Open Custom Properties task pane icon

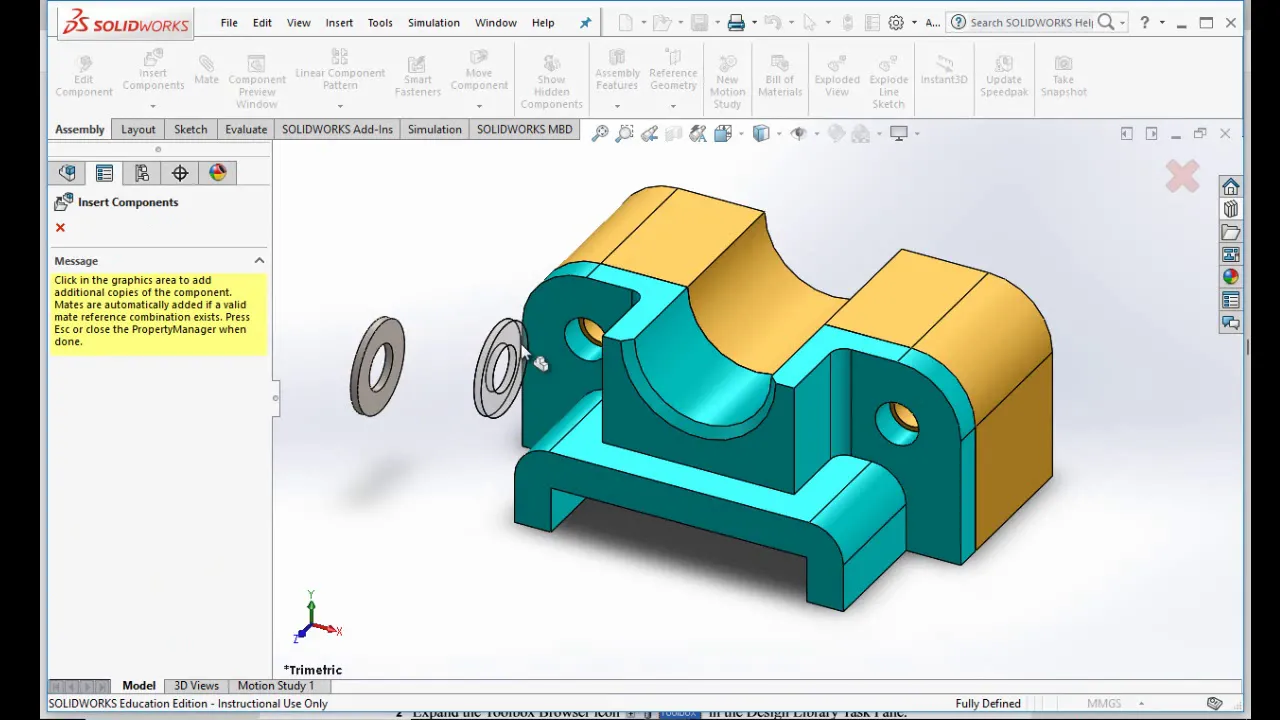pos(1231,300)
